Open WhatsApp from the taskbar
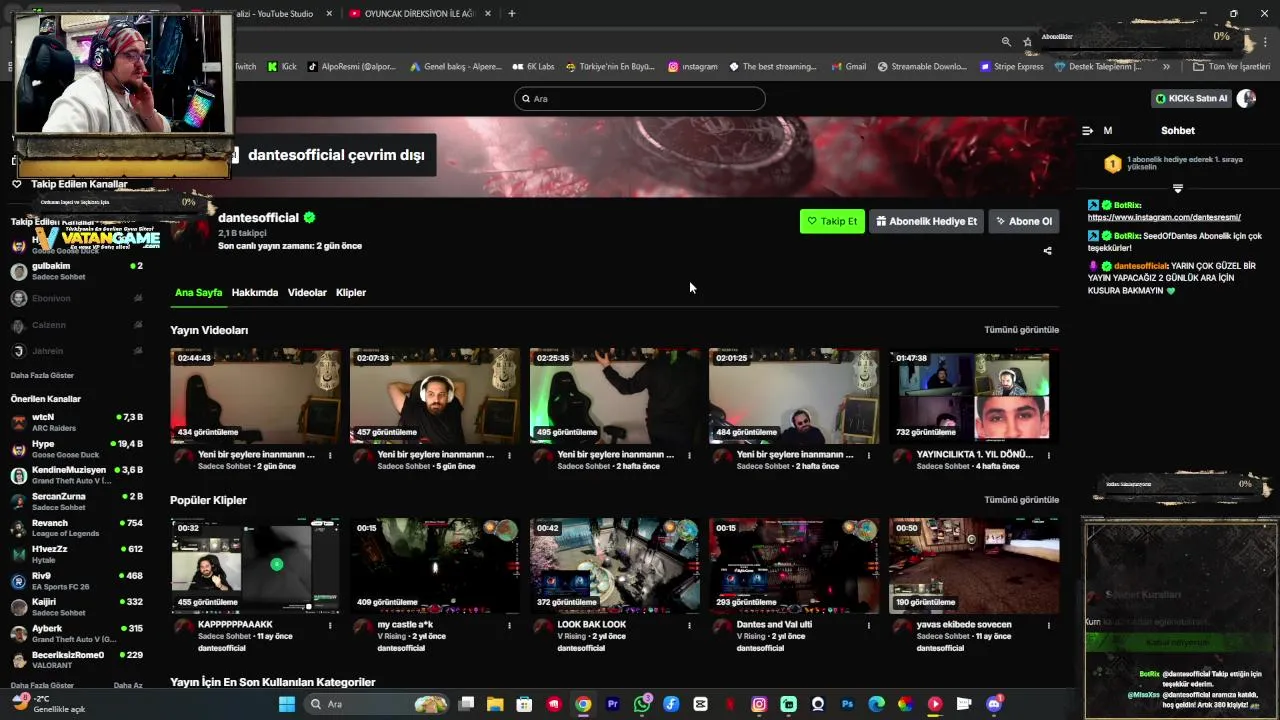 point(642,704)
